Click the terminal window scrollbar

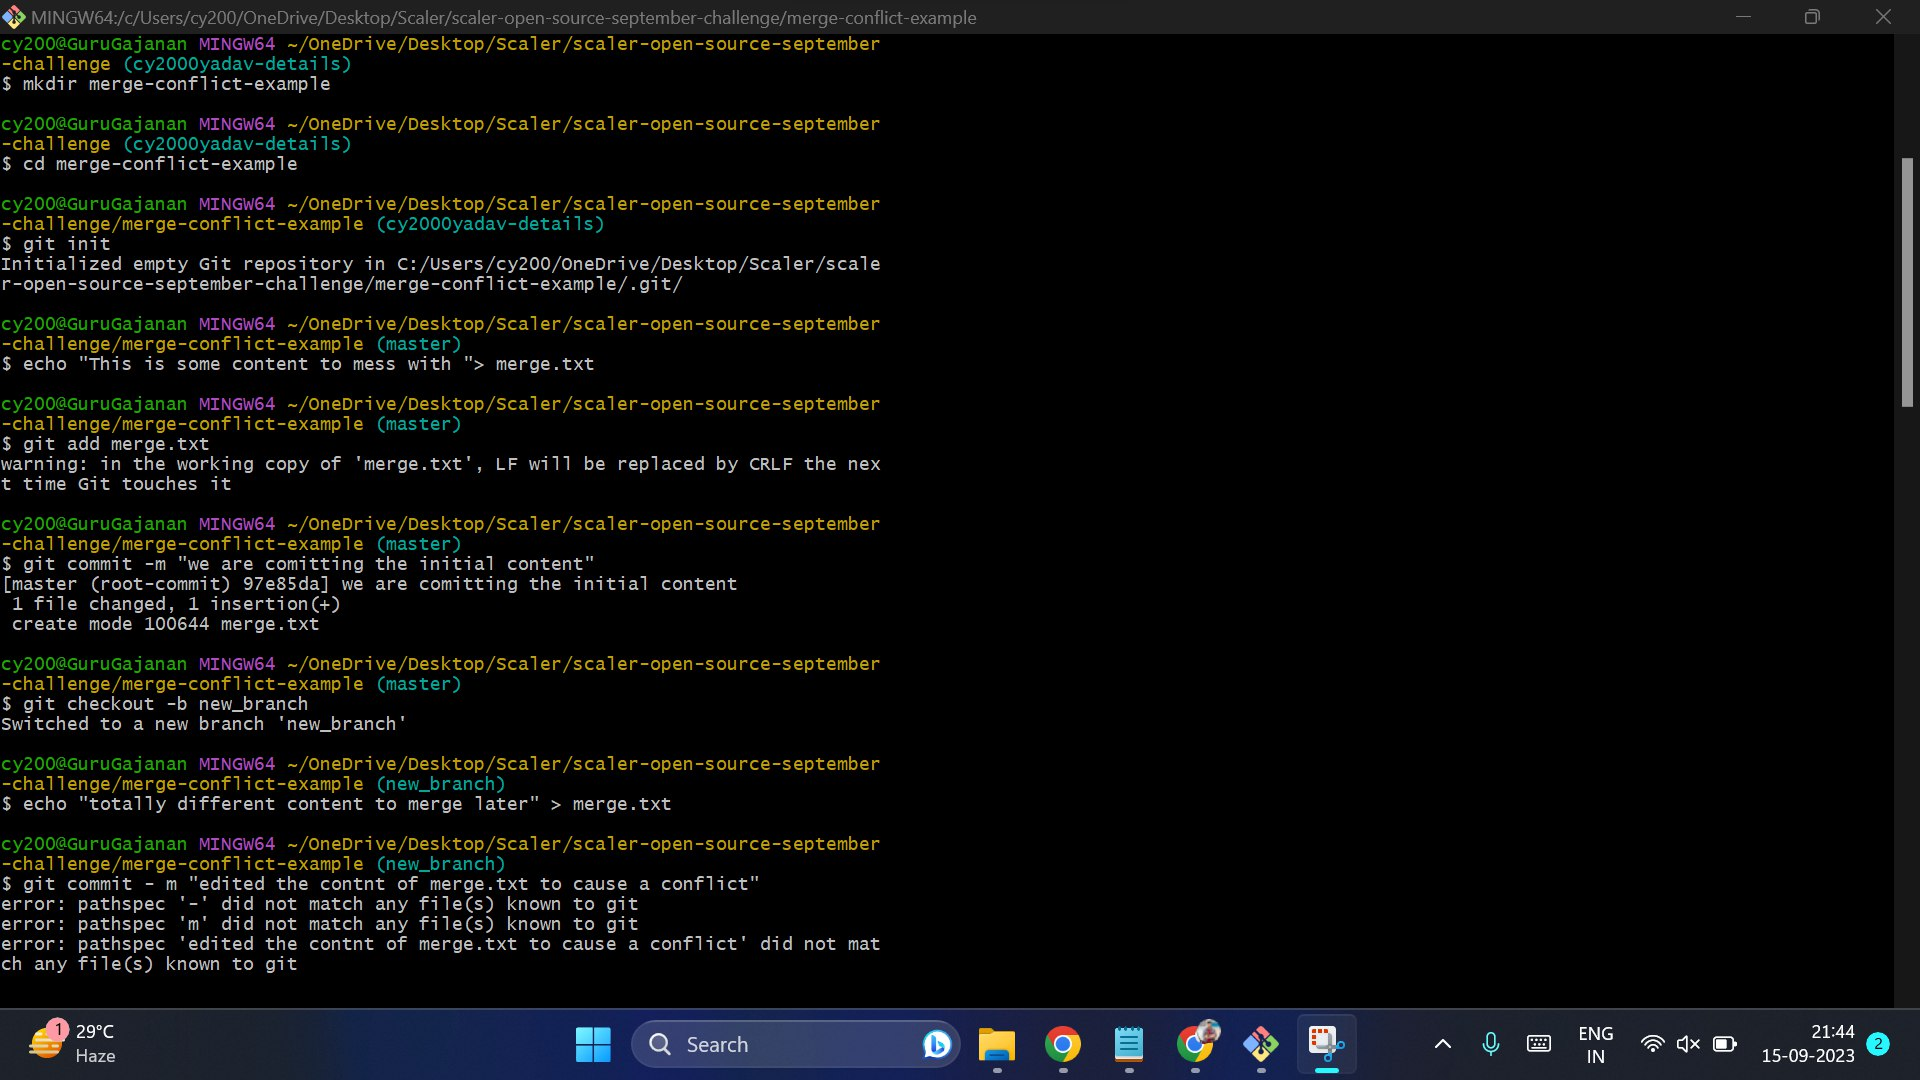[1905, 280]
